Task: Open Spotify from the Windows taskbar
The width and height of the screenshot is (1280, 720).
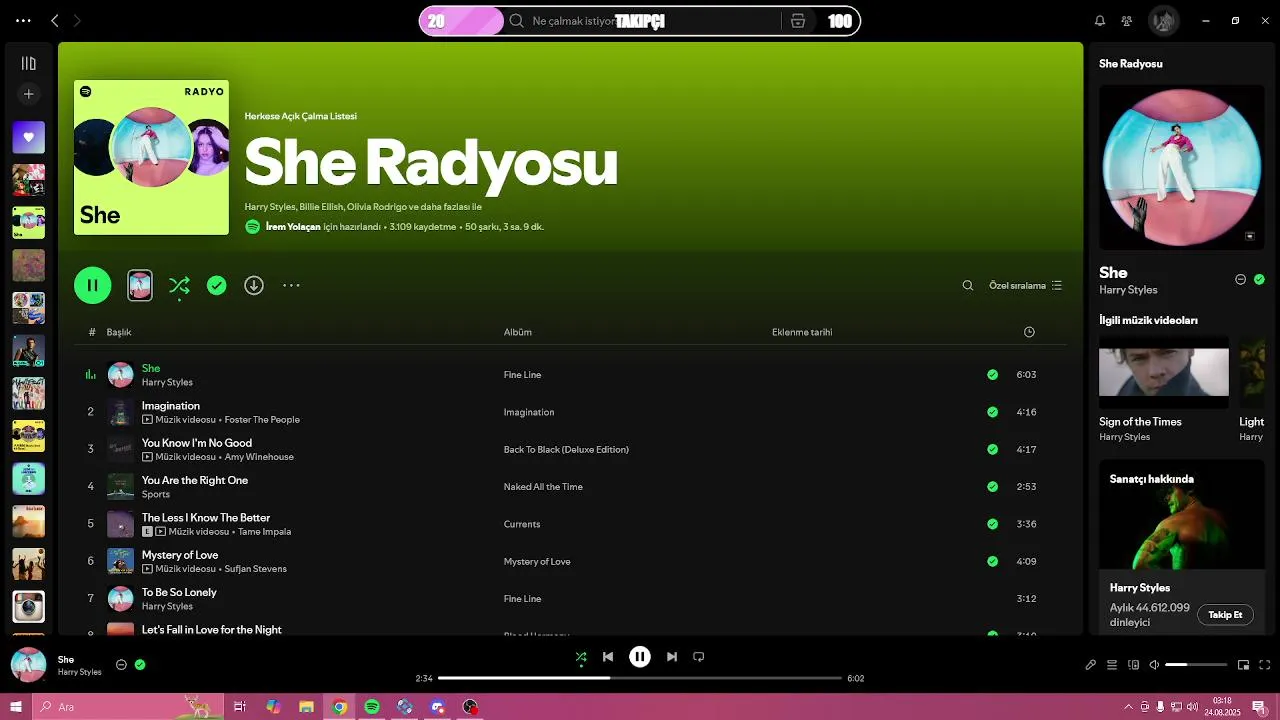Action: coord(372,707)
